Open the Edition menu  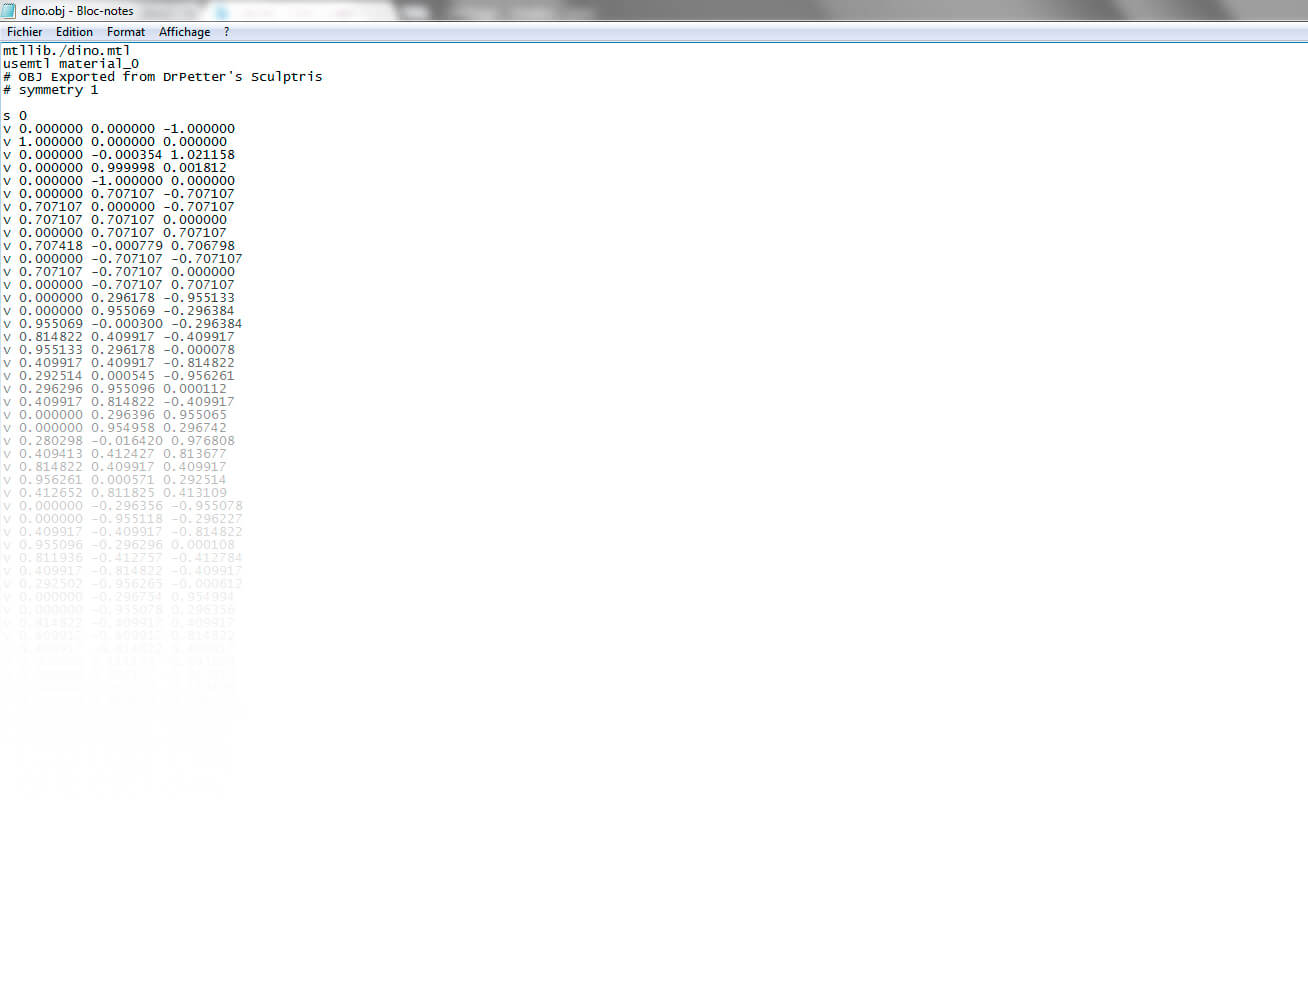74,32
